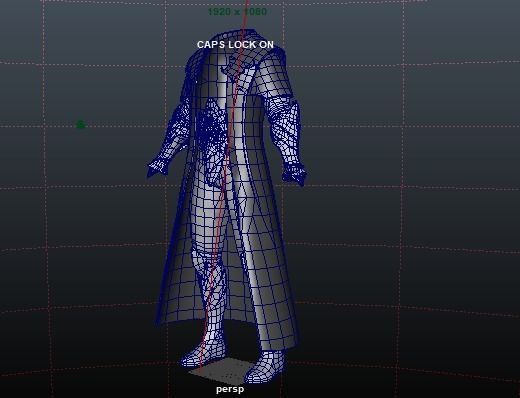Click the green marker on the left grid
Viewport: 520px width, 398px height.
point(81,125)
